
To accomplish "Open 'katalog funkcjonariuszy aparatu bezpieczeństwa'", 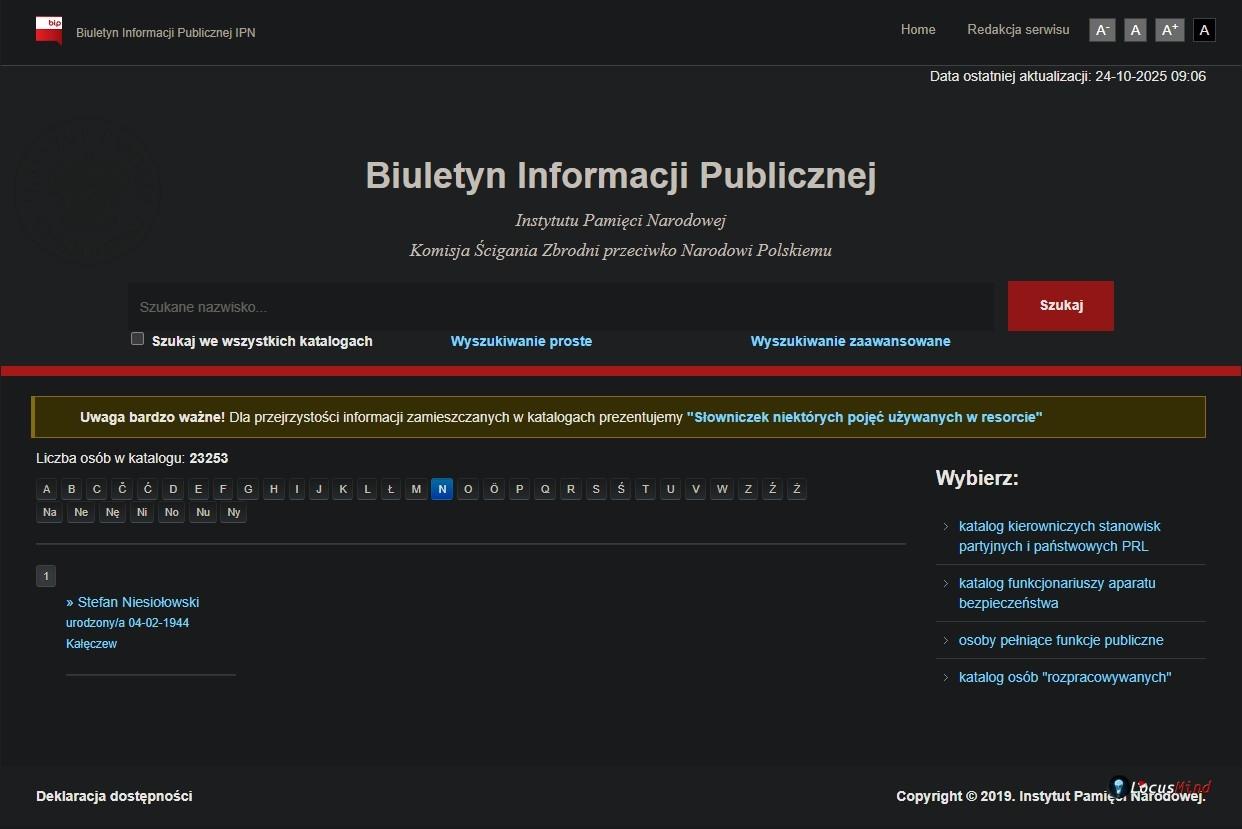I will [1056, 593].
